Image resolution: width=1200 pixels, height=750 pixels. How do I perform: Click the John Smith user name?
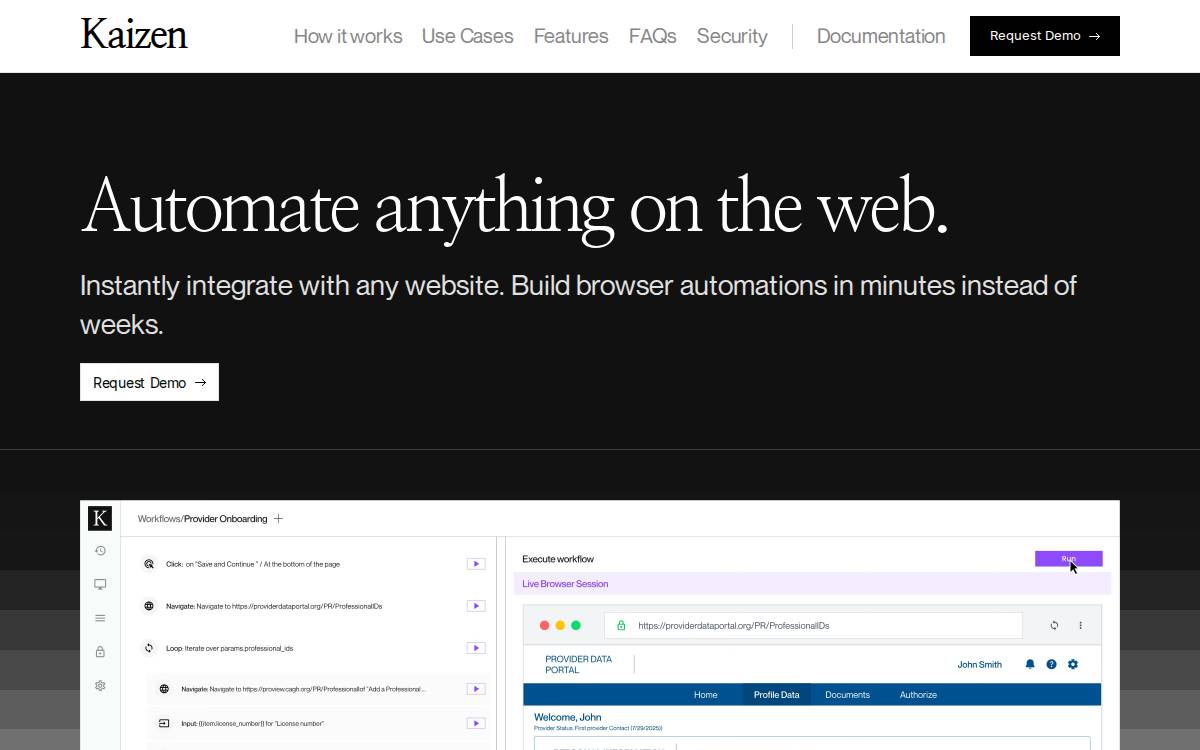click(980, 664)
